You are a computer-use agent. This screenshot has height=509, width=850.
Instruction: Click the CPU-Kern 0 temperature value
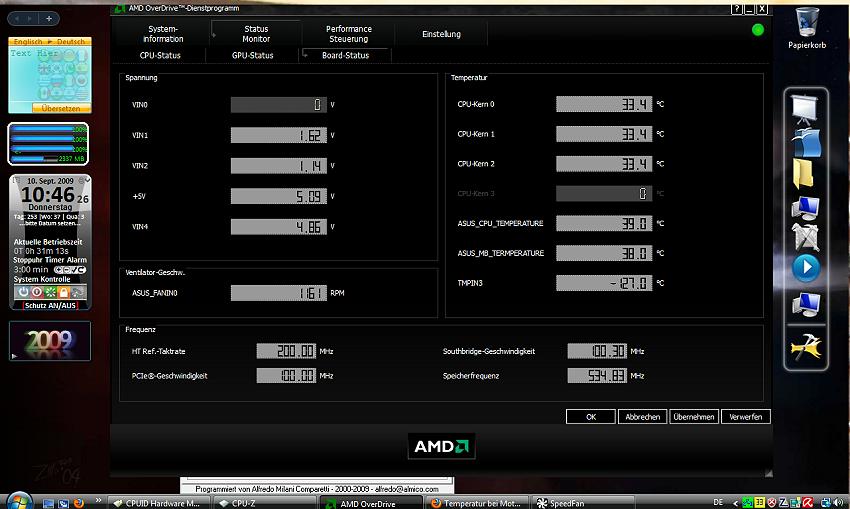604,104
